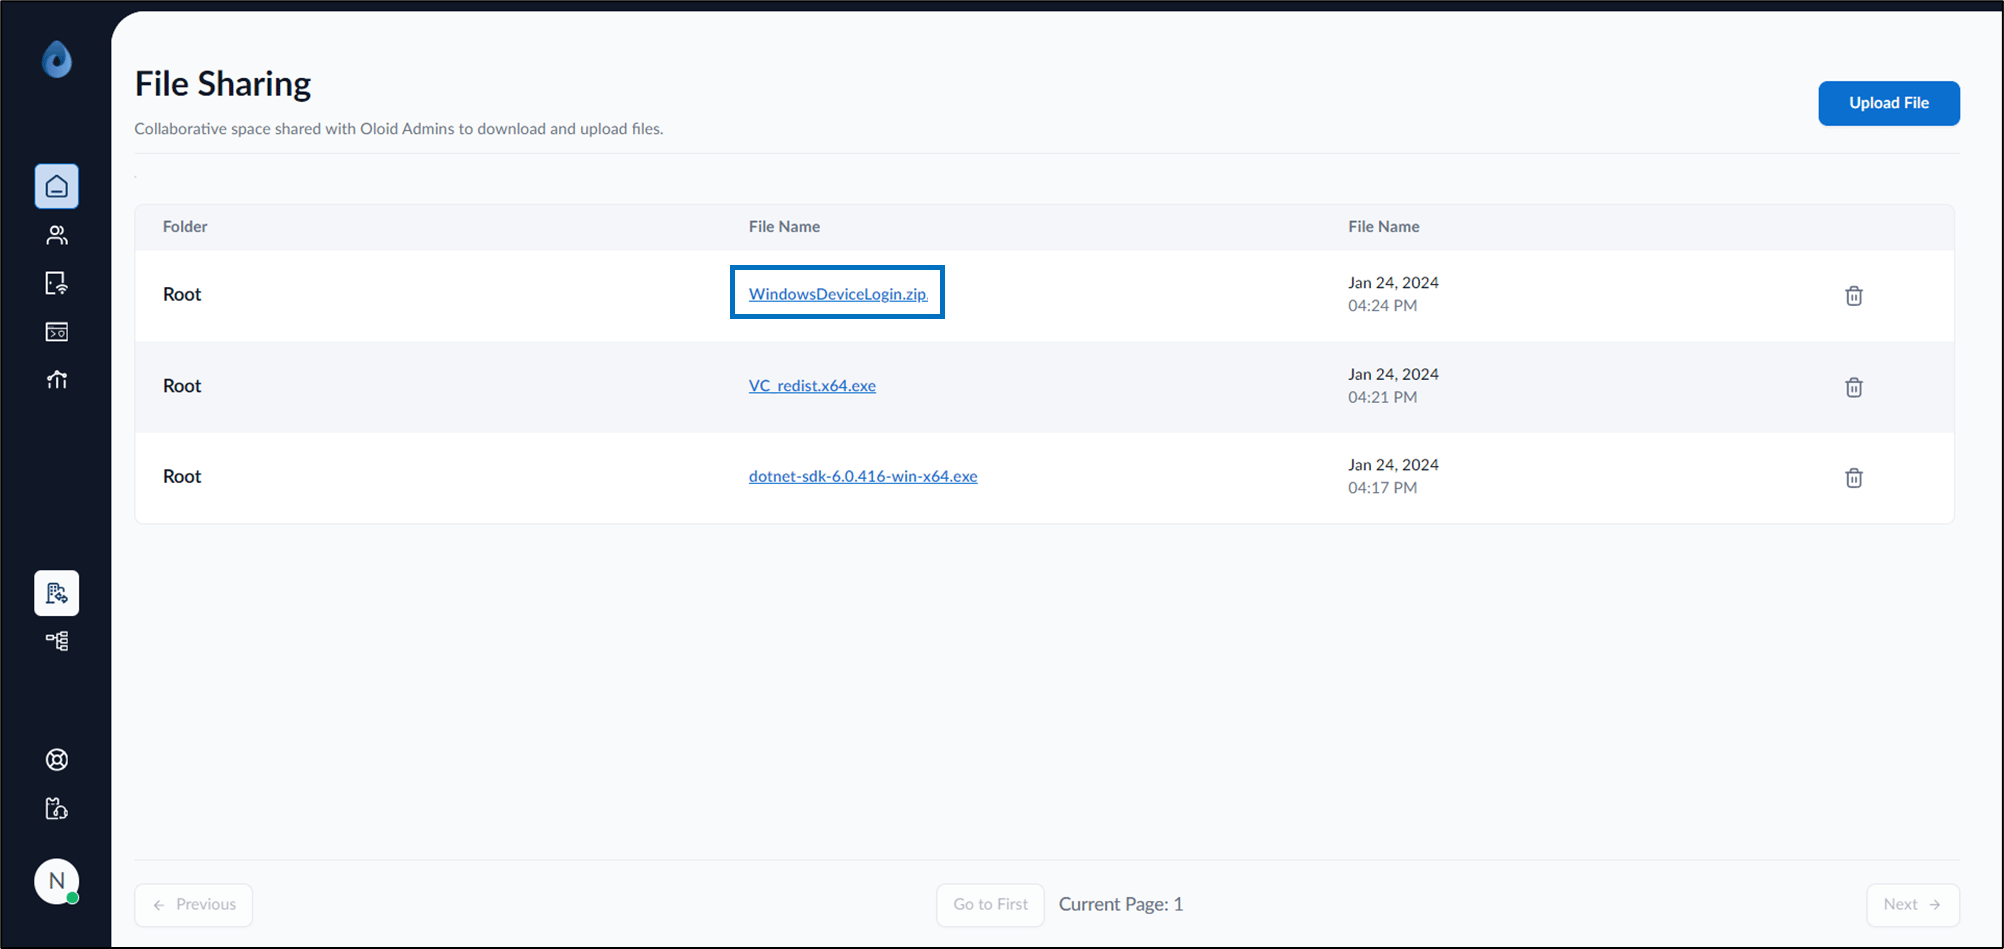
Task: Open the clipboard icon above the avatar
Action: point(57,808)
